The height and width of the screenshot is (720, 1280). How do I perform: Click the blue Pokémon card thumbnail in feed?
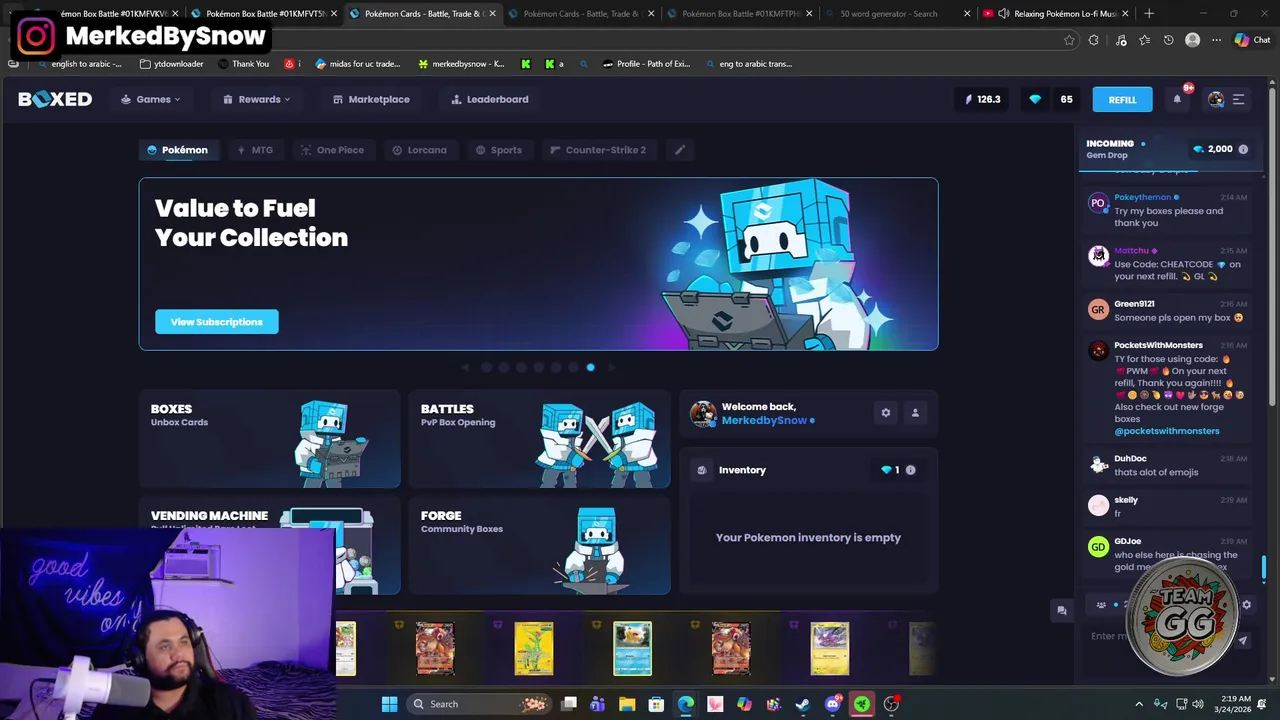(632, 648)
